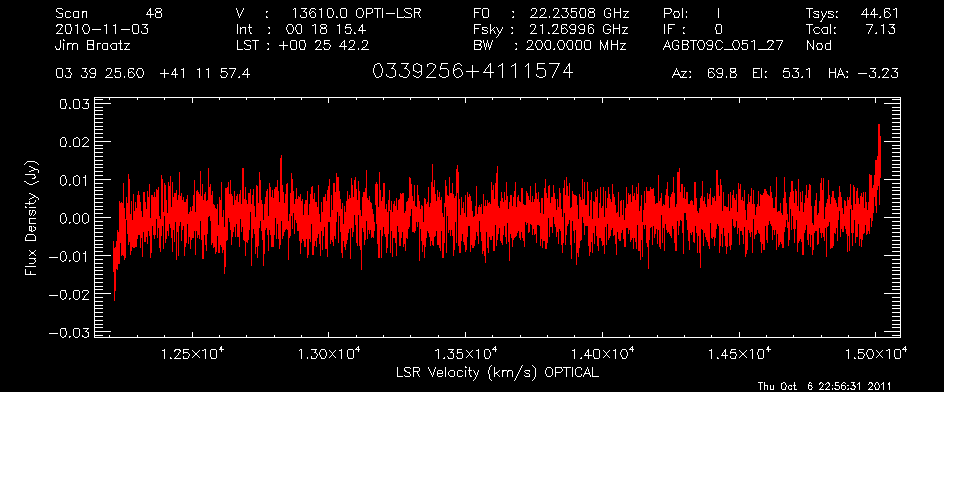Click y-axis tick label 0.02
Image resolution: width=962 pixels, height=490 pixels.
tap(74, 142)
